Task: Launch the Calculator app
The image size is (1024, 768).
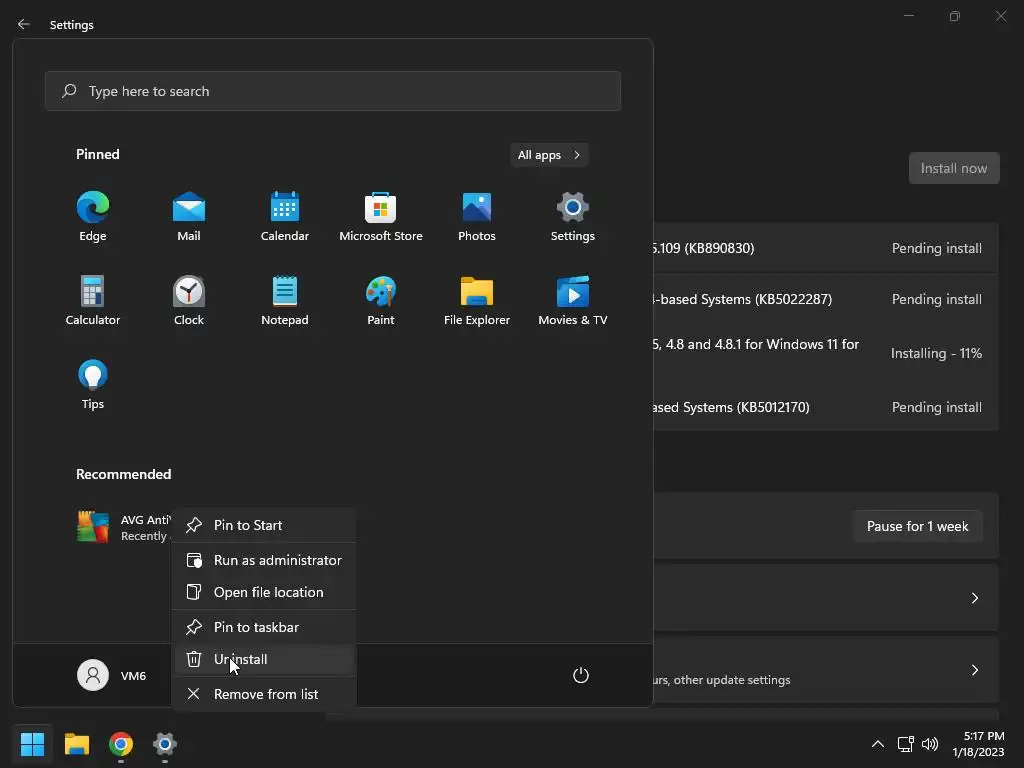Action: click(93, 300)
